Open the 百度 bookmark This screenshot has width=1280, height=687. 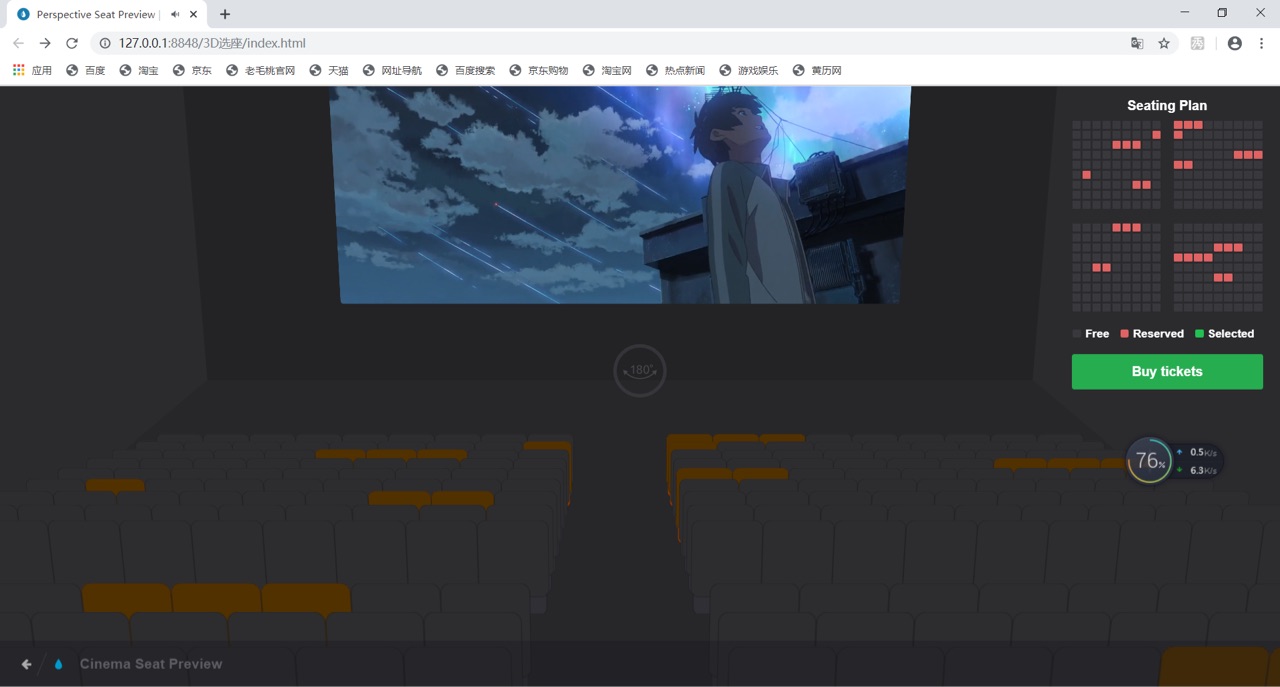(x=86, y=70)
